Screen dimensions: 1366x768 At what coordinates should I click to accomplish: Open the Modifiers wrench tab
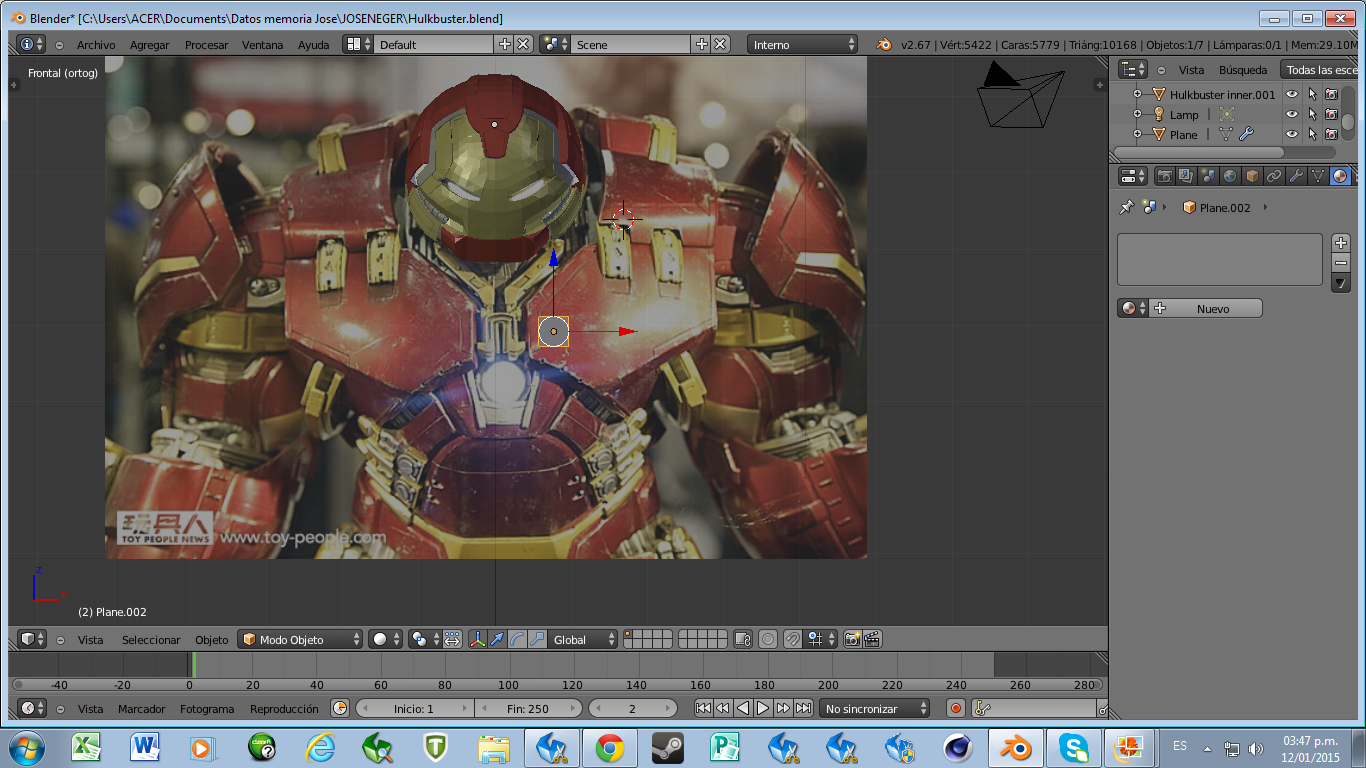(1296, 176)
